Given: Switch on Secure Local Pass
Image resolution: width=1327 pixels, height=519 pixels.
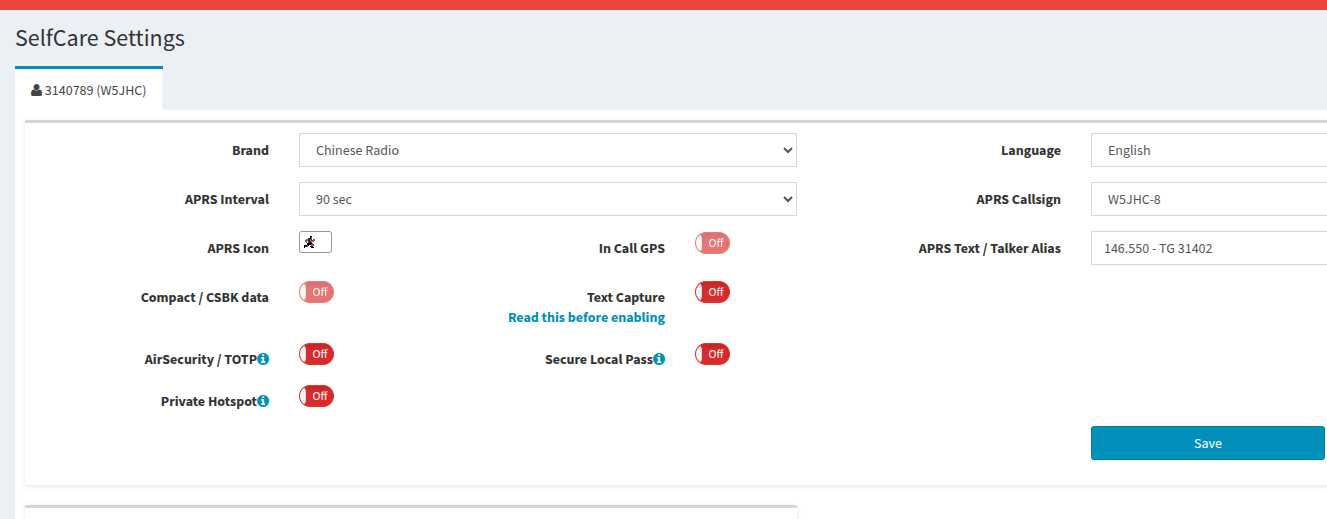Looking at the screenshot, I should [x=712, y=354].
